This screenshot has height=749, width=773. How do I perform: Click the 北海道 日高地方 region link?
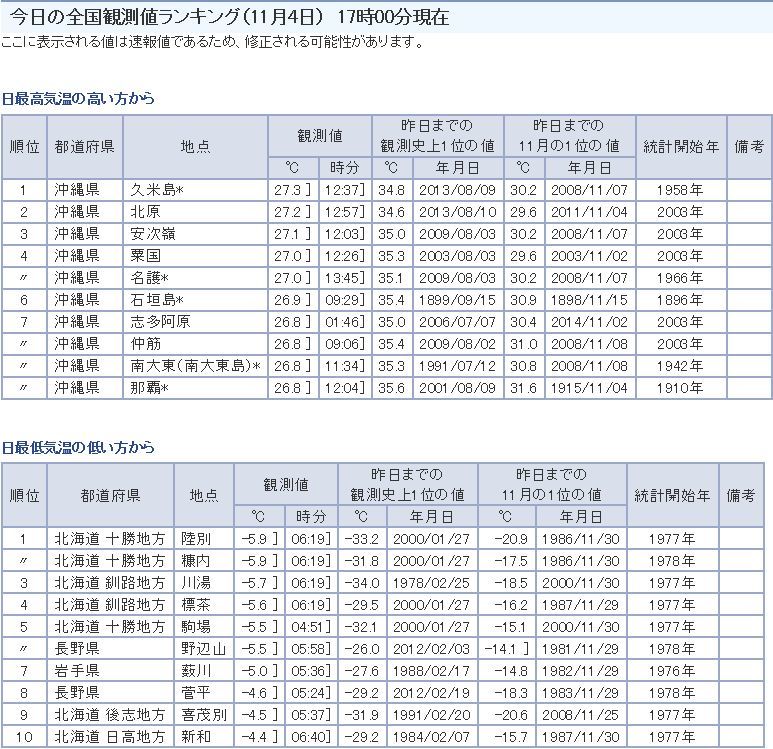[109, 737]
